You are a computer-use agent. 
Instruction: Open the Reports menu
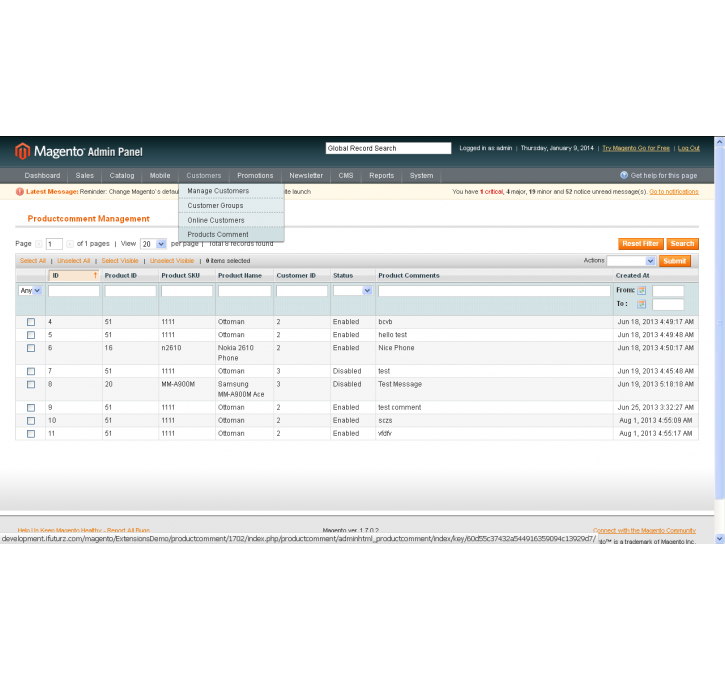[x=381, y=176]
